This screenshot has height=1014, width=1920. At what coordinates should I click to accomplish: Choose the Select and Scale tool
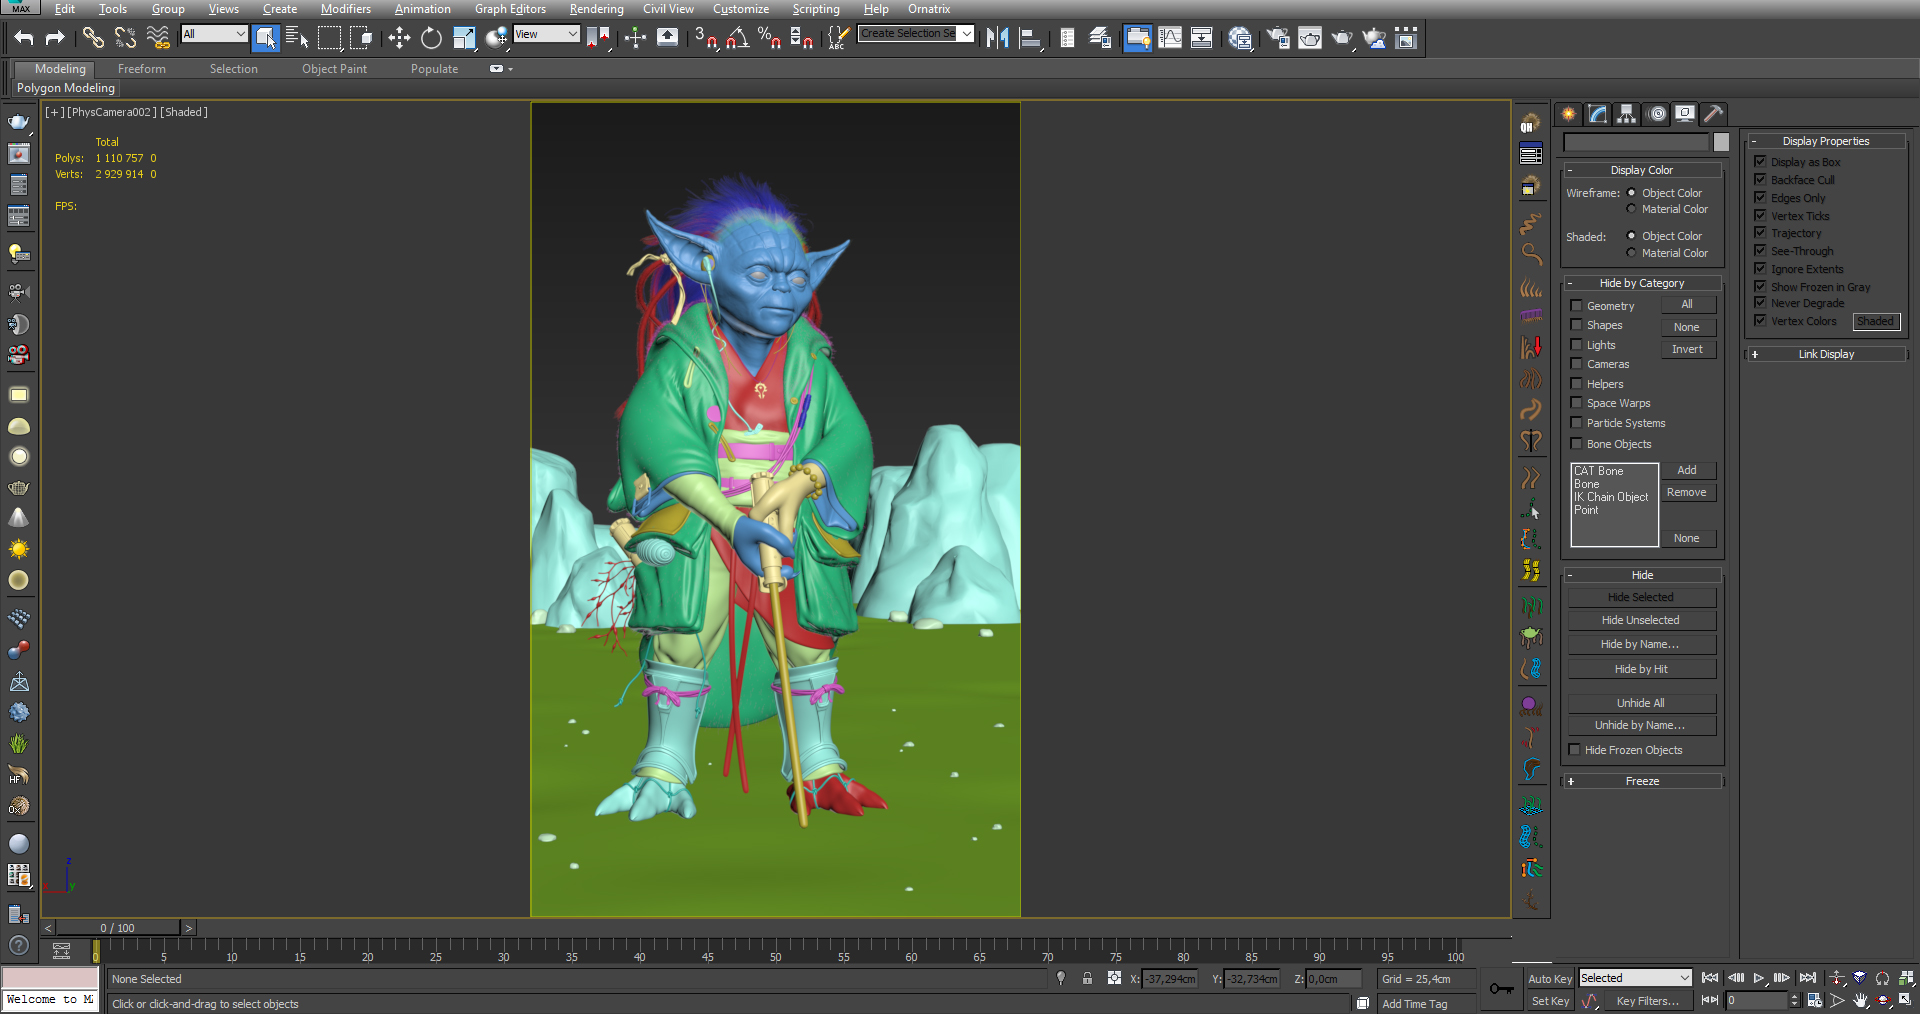pos(464,38)
